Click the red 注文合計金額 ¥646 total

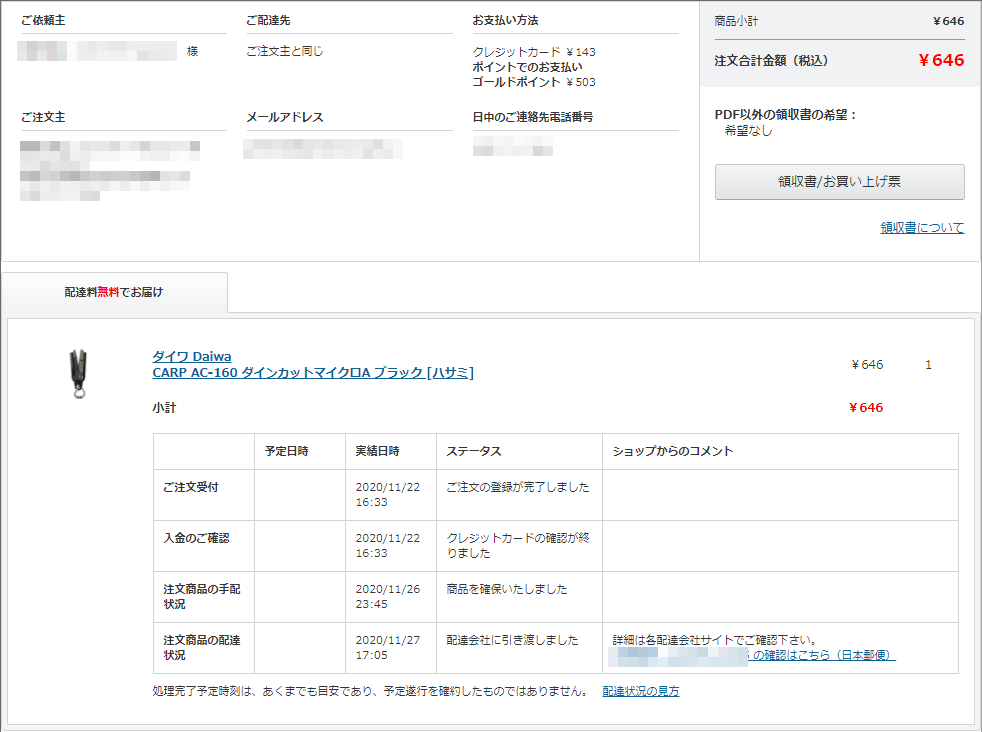[940, 60]
